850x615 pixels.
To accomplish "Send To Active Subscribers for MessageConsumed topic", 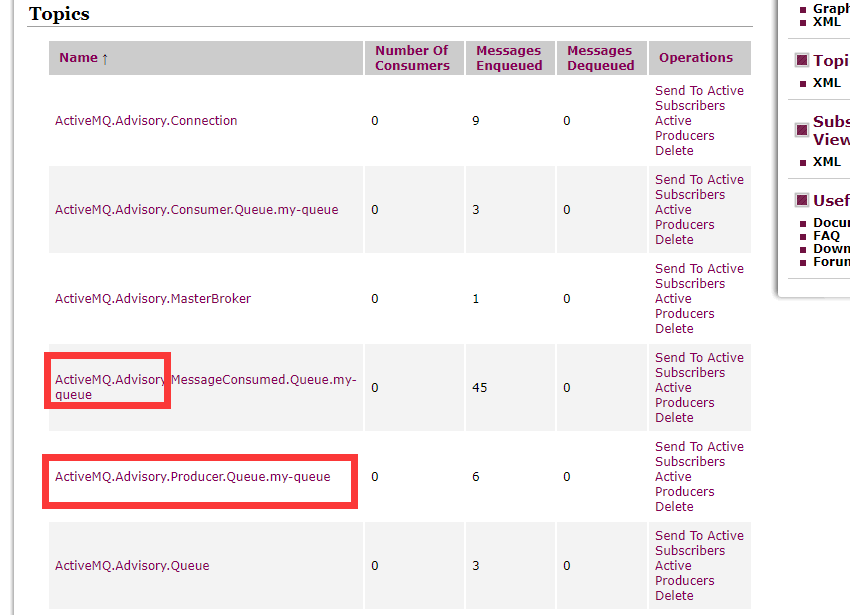I will coord(699,364).
